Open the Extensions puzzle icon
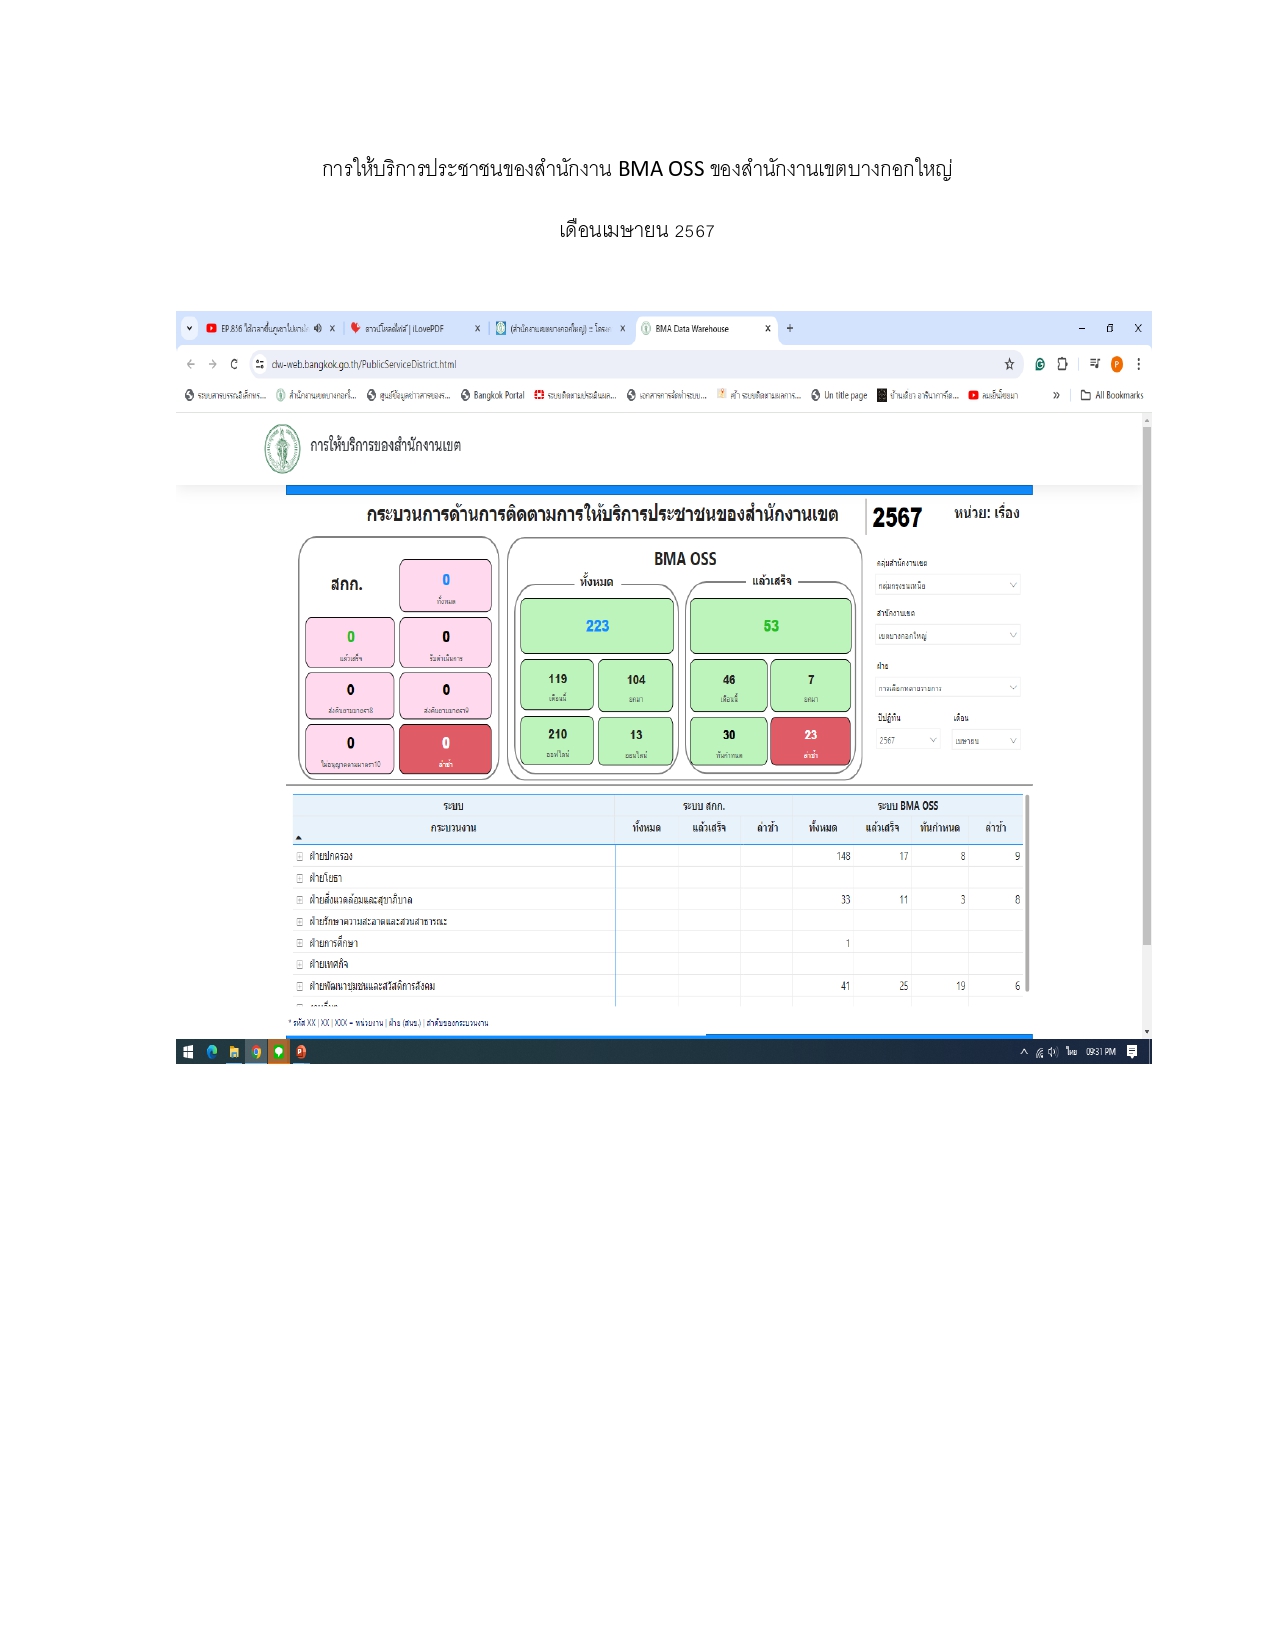 1062,364
